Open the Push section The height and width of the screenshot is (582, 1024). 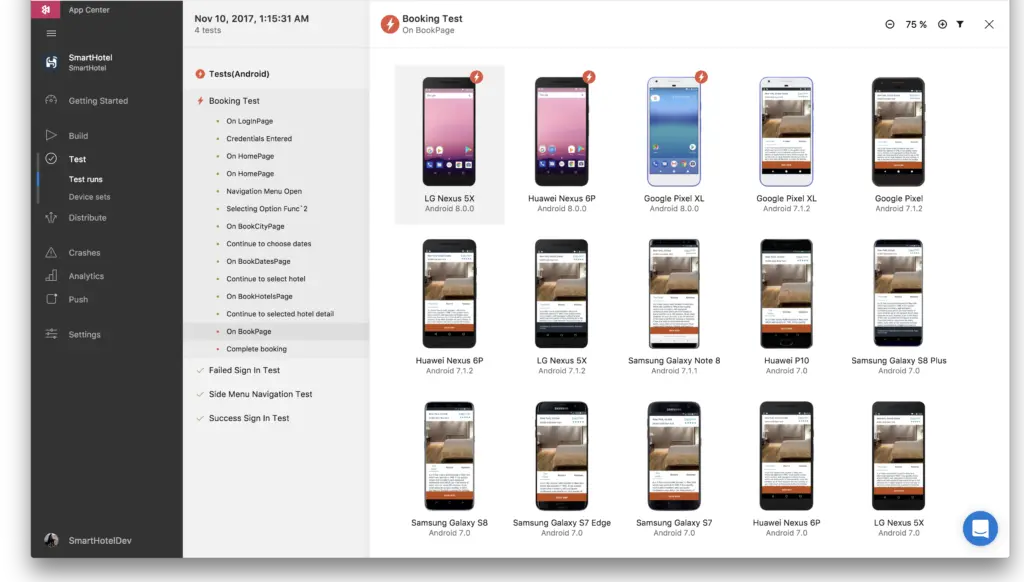pos(78,300)
